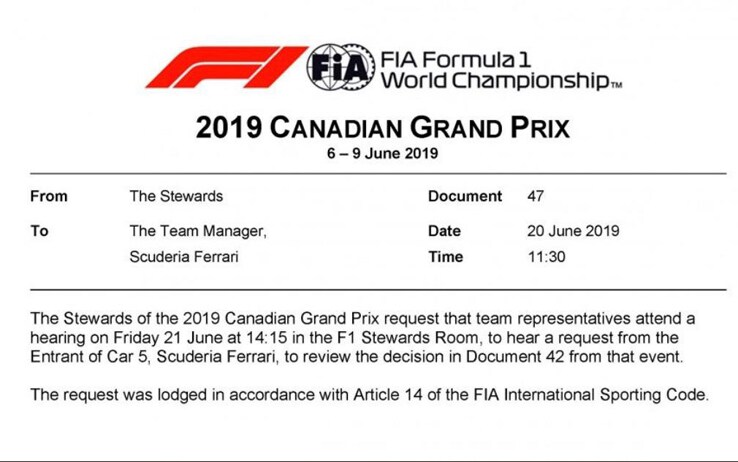Click the bold Document label
The height and width of the screenshot is (462, 738).
coord(465,196)
